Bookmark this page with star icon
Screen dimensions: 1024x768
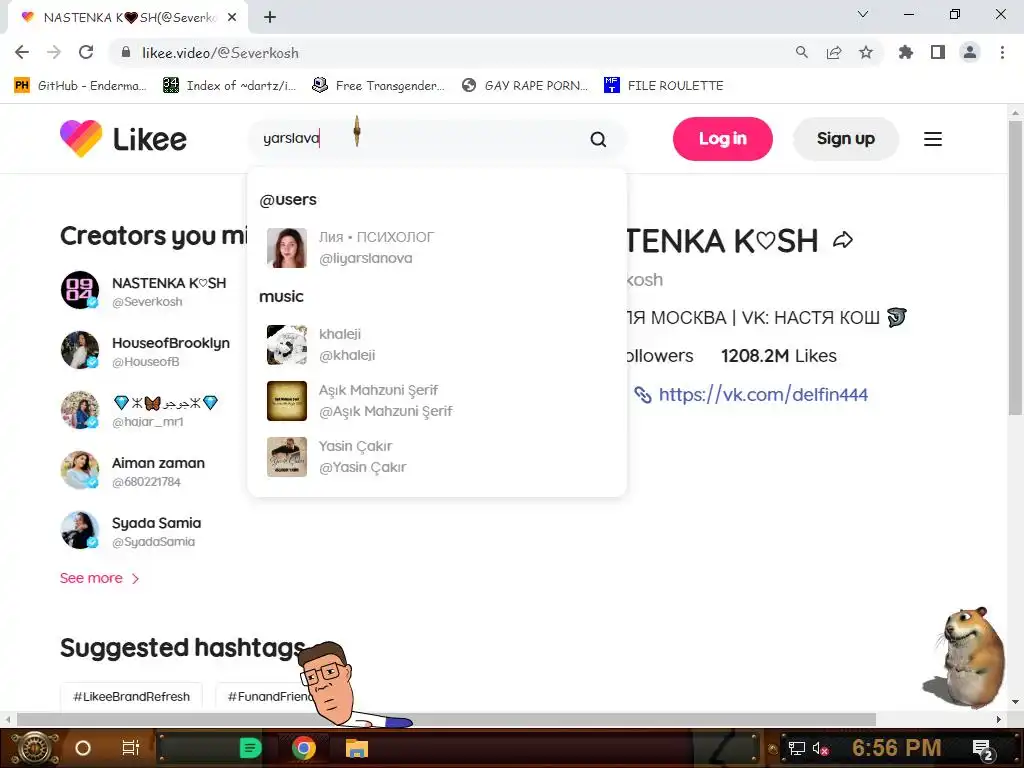click(x=866, y=52)
